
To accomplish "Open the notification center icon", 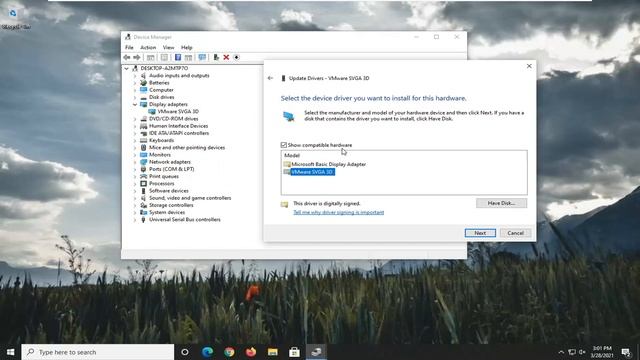I will click(626, 352).
